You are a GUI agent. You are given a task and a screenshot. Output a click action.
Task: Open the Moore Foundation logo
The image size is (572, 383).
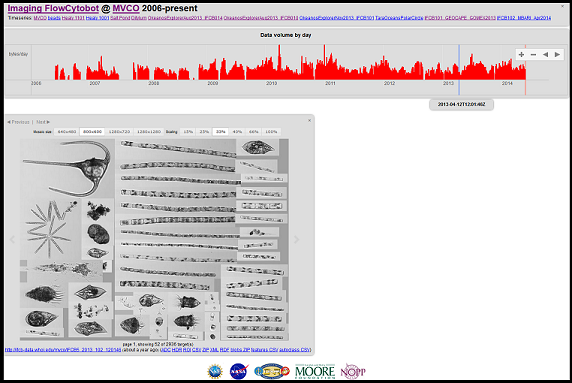(x=315, y=371)
